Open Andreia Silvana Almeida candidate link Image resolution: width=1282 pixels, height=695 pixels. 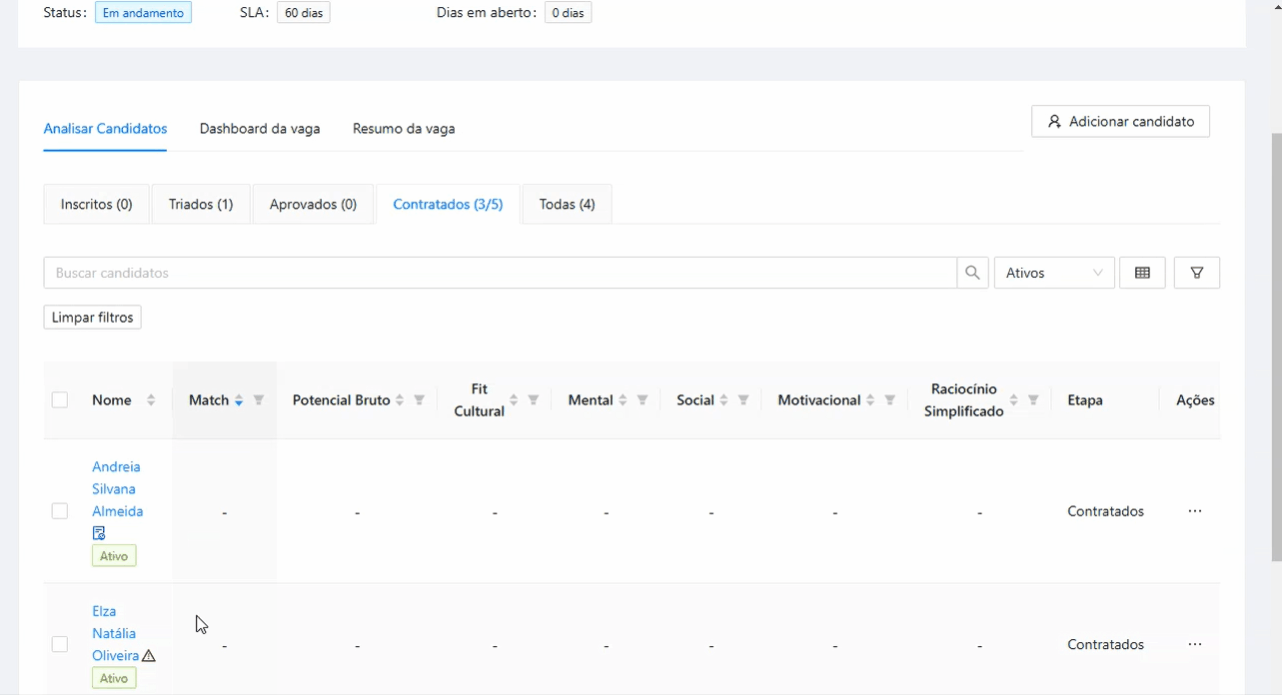(x=117, y=489)
